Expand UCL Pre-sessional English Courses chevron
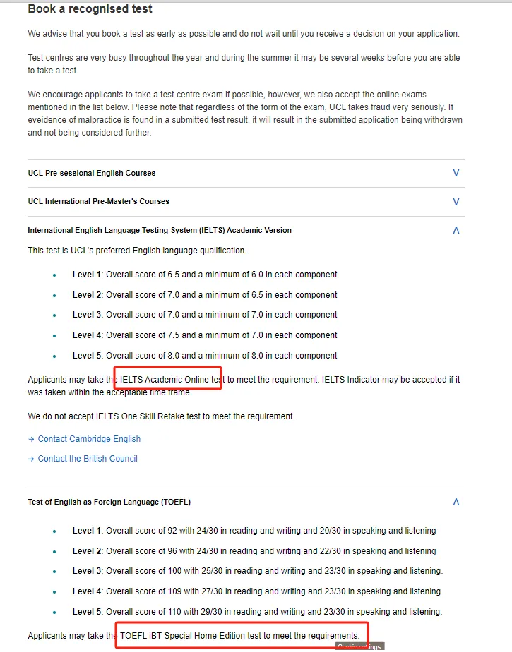Screen dimensions: 512x652 (x=456, y=173)
